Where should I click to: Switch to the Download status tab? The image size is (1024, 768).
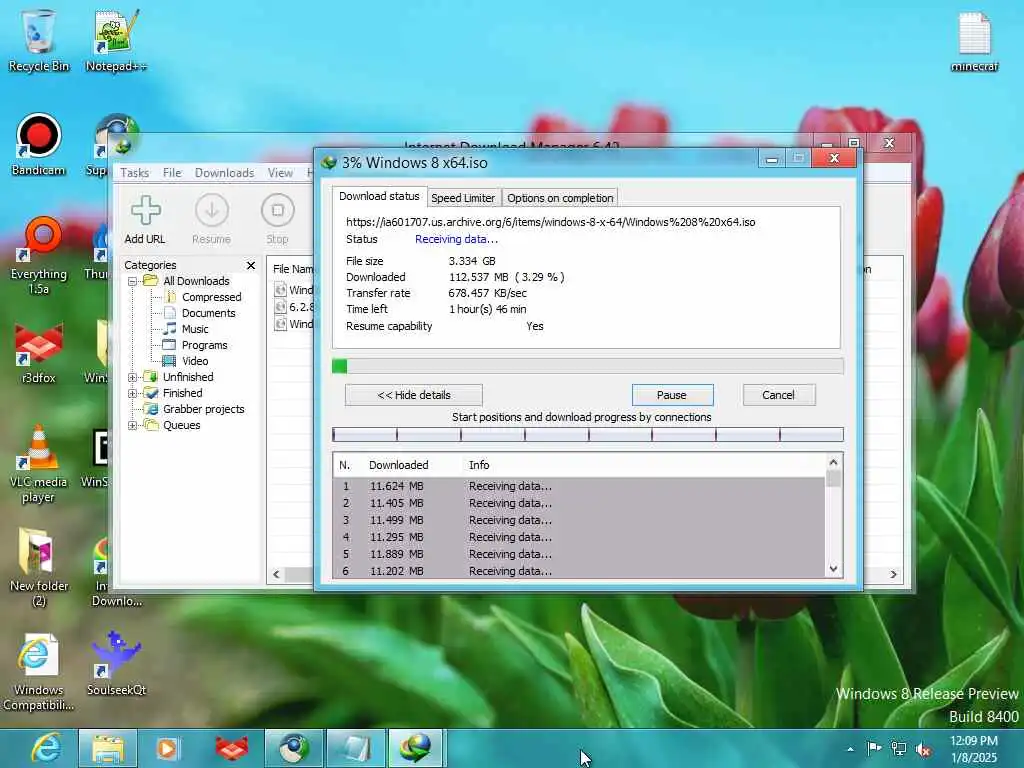(379, 197)
